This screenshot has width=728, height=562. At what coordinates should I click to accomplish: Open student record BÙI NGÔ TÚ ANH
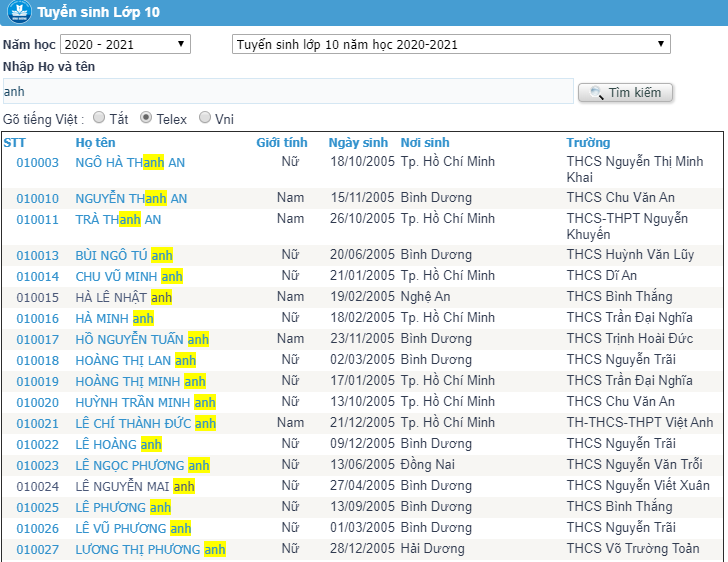click(124, 256)
